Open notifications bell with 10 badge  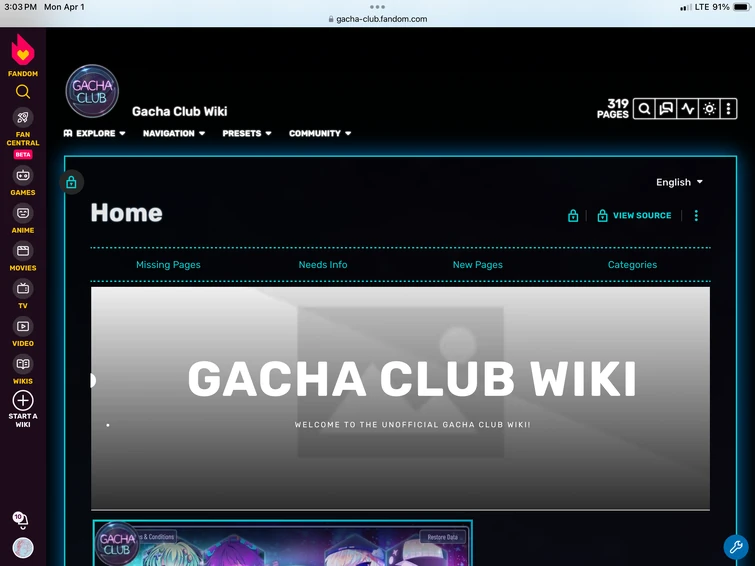(20, 520)
